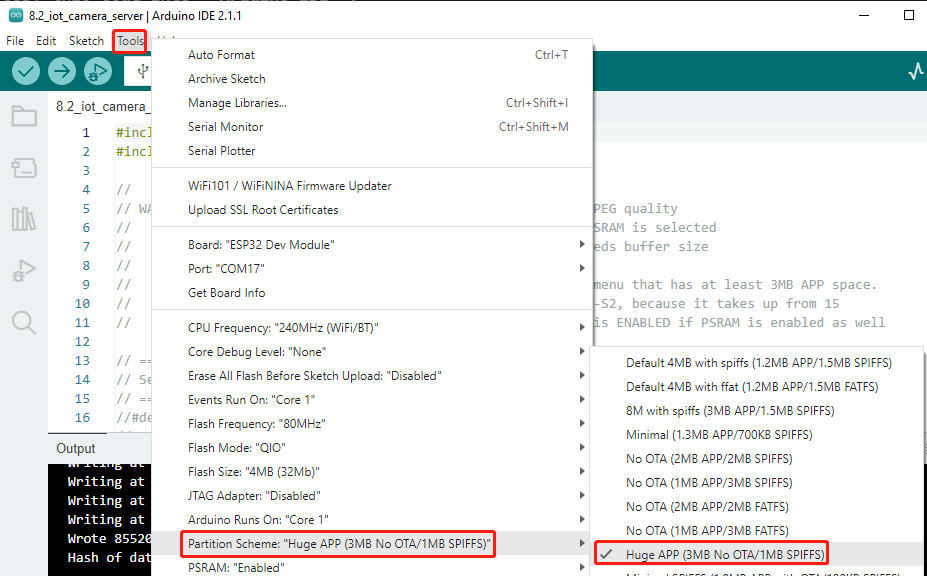Screen dimensions: 927x576
Task: Click the Verify checkmark button
Action: pyautogui.click(x=25, y=72)
